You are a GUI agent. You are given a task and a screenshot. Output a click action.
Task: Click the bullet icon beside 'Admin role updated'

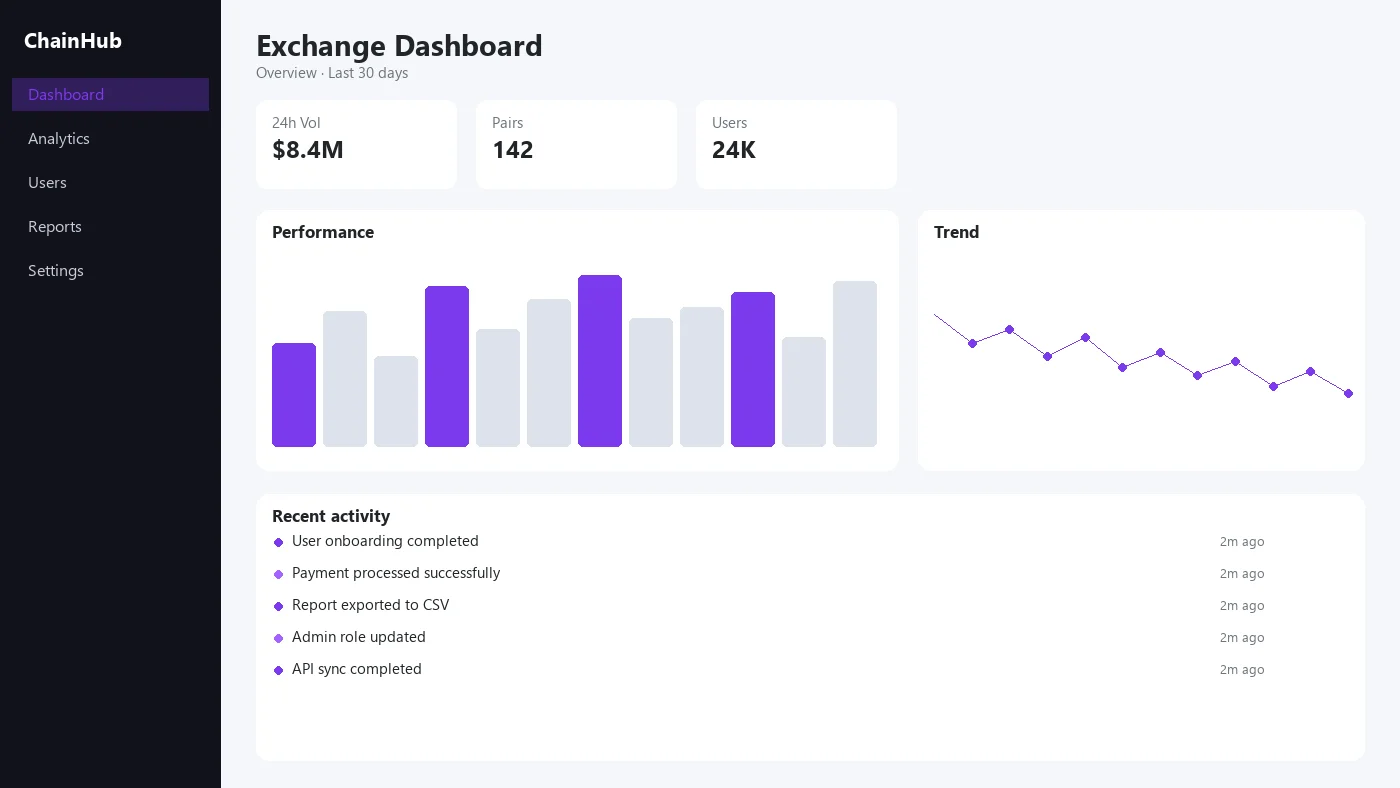278,638
